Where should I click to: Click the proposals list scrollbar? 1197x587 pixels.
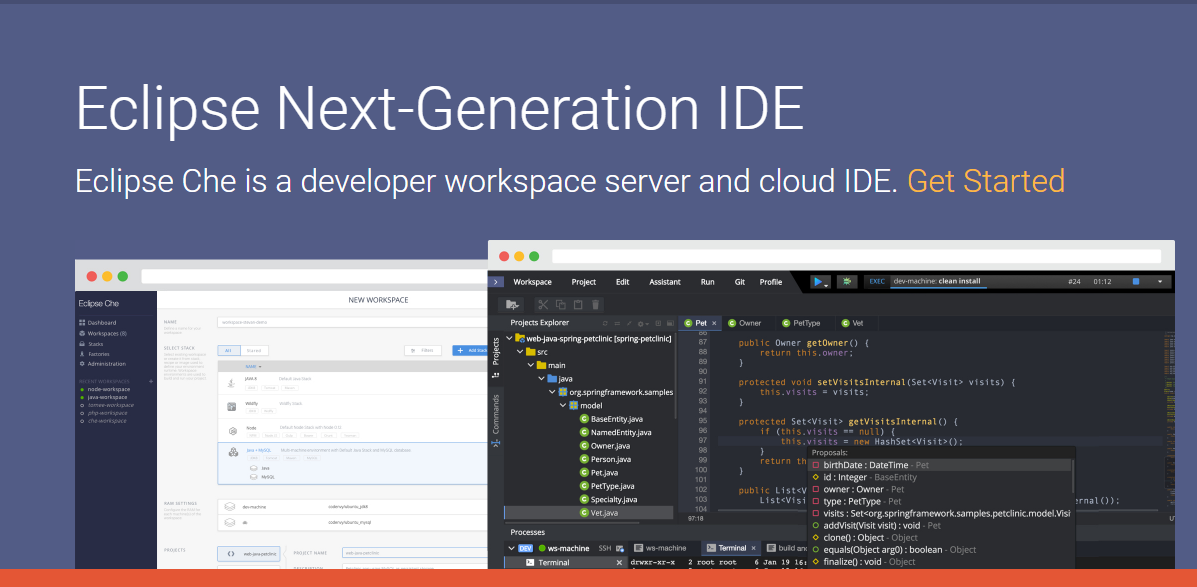(x=1073, y=477)
